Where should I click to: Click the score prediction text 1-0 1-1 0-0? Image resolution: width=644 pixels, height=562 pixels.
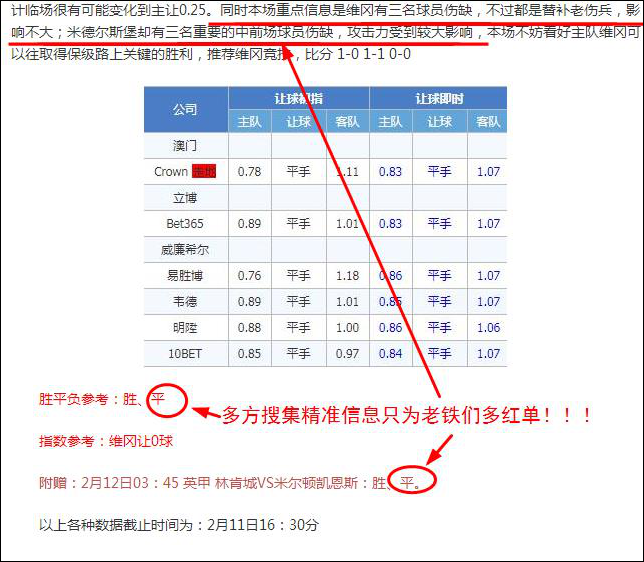pyautogui.click(x=374, y=54)
